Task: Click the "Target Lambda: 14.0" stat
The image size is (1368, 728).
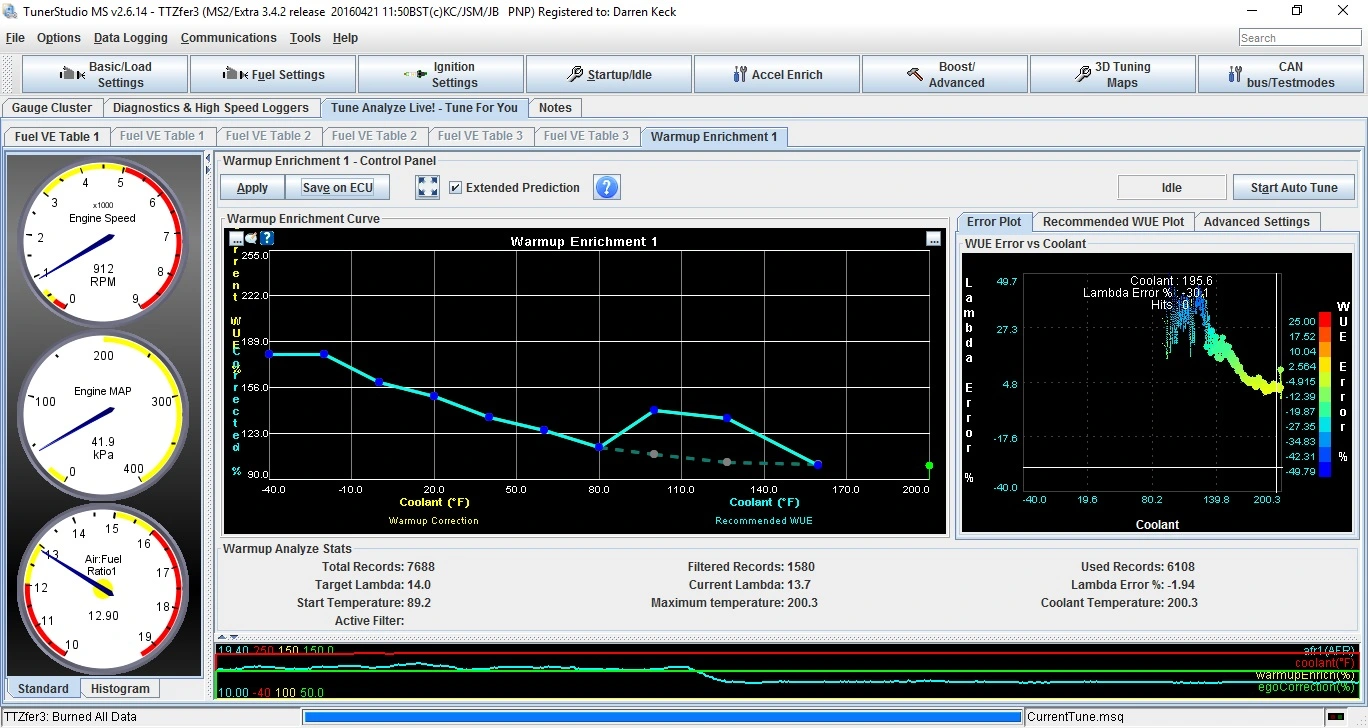Action: pyautogui.click(x=371, y=585)
